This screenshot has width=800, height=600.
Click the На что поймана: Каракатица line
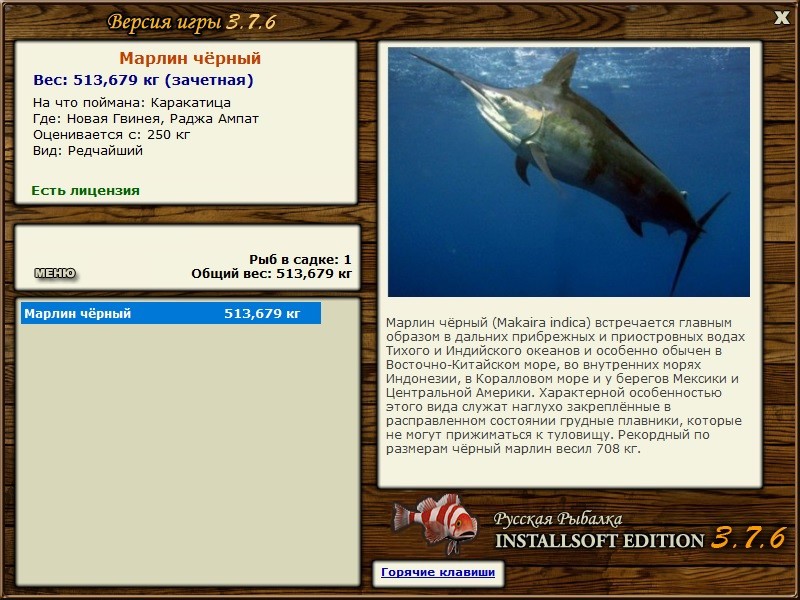tap(132, 103)
